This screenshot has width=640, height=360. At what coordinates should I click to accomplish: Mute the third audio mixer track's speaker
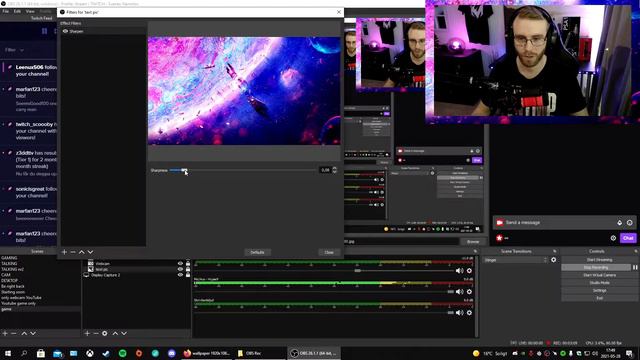(x=460, y=312)
